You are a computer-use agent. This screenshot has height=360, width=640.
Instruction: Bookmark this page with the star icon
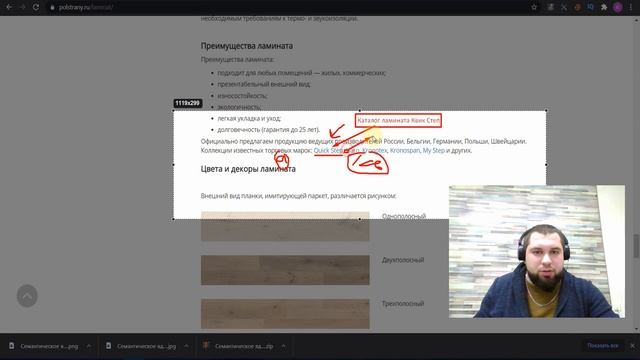tap(534, 7)
